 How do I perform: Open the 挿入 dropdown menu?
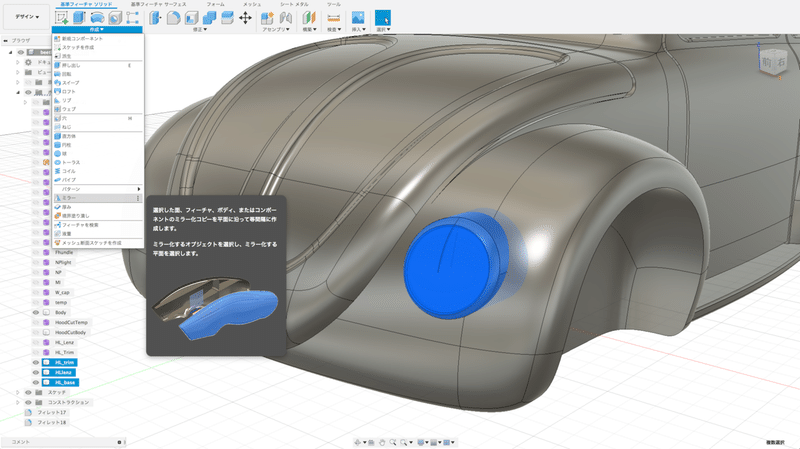click(359, 30)
